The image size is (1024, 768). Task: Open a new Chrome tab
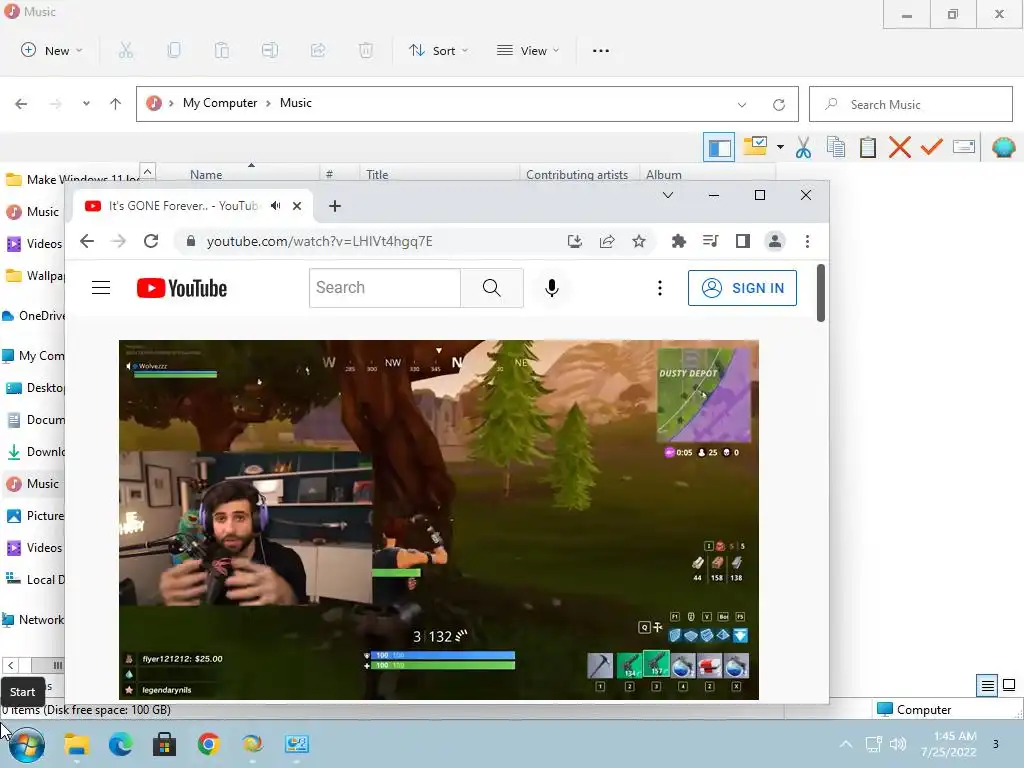[335, 206]
